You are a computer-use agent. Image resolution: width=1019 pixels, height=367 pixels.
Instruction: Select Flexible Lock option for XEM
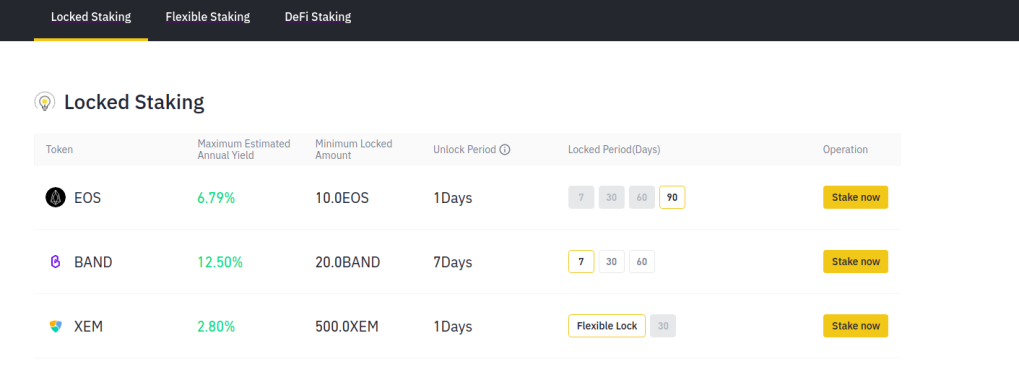(607, 326)
